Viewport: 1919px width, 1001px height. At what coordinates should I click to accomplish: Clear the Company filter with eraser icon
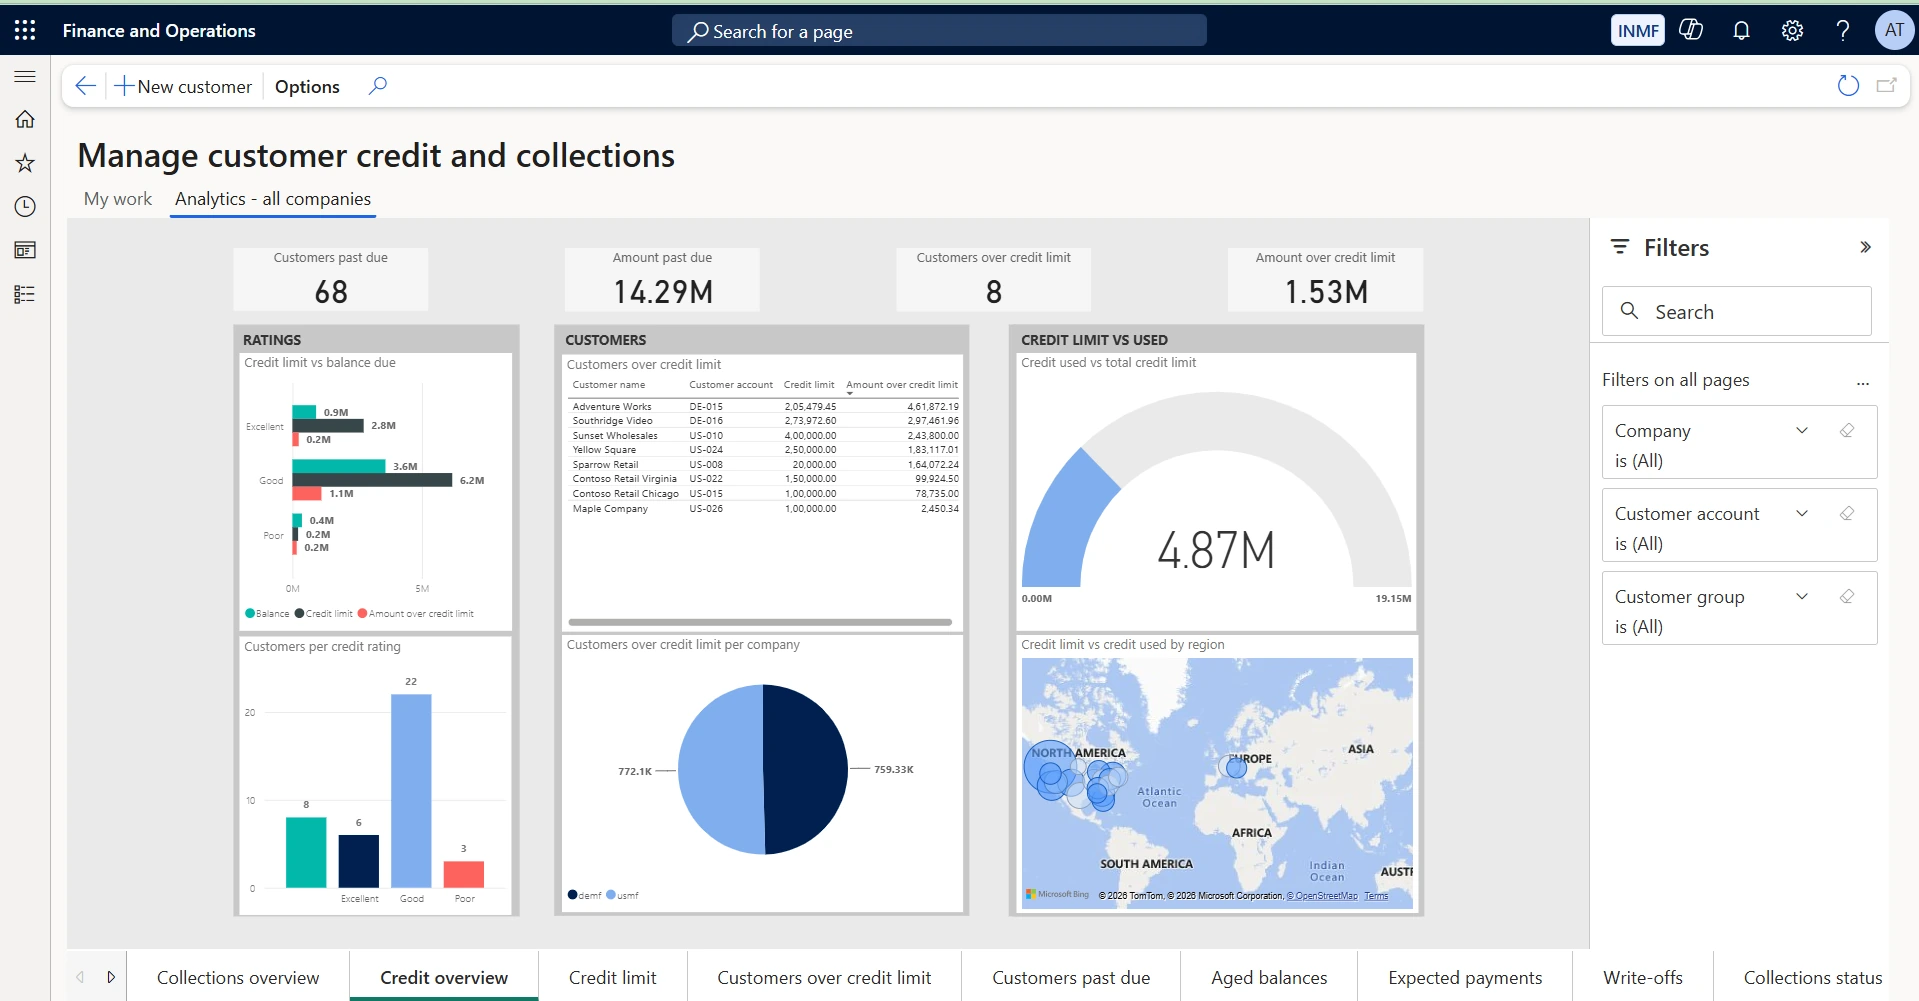1847,430
